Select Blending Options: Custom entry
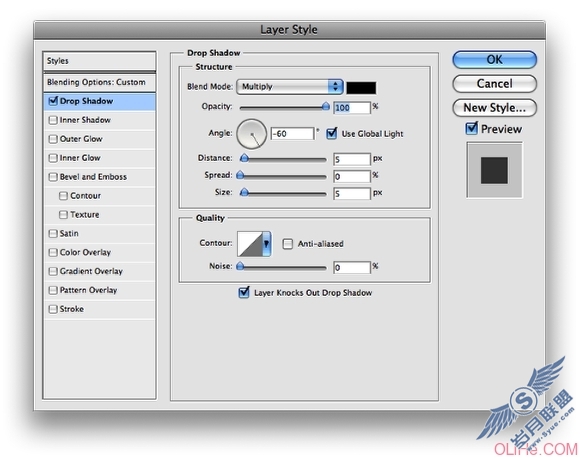The width and height of the screenshot is (580, 458). (100, 82)
